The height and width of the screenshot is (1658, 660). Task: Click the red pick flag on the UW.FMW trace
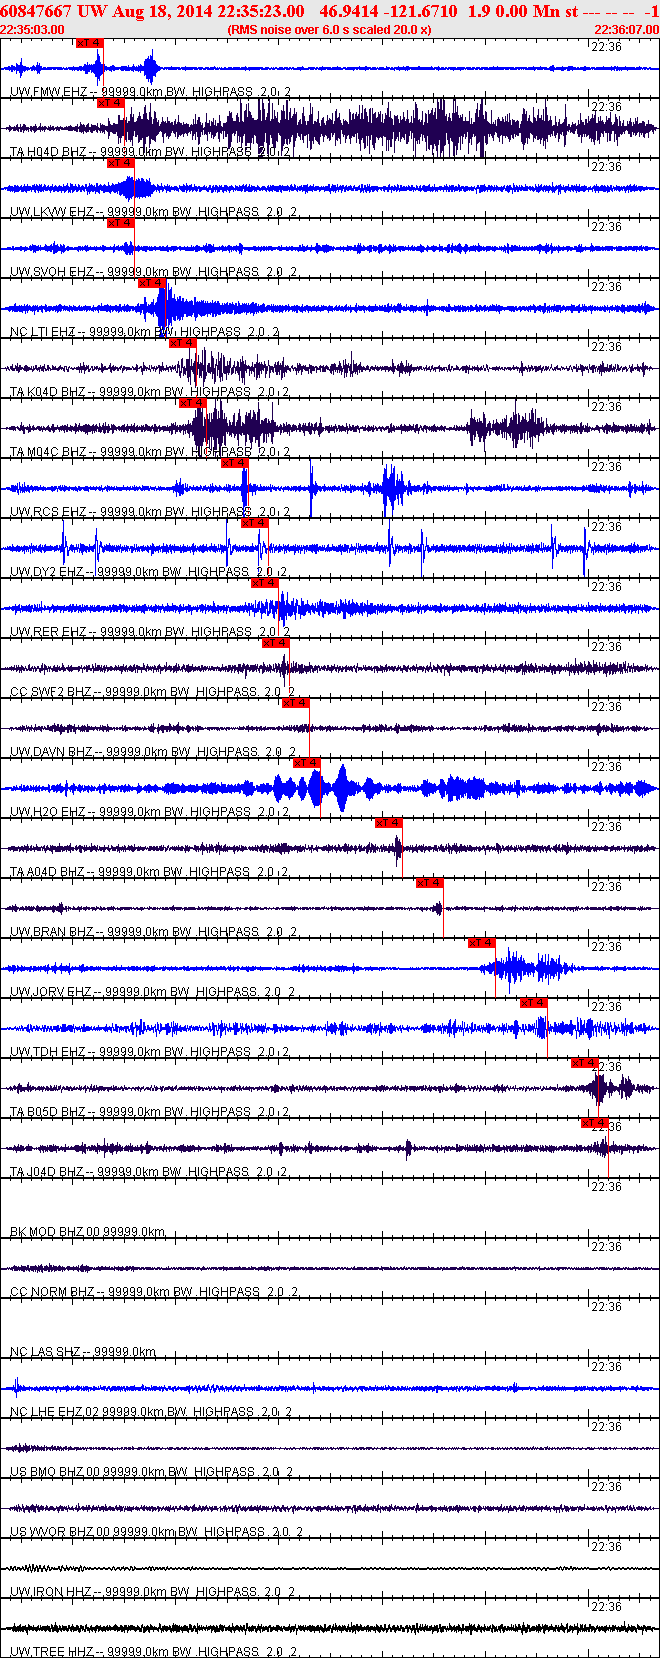pyautogui.click(x=89, y=43)
